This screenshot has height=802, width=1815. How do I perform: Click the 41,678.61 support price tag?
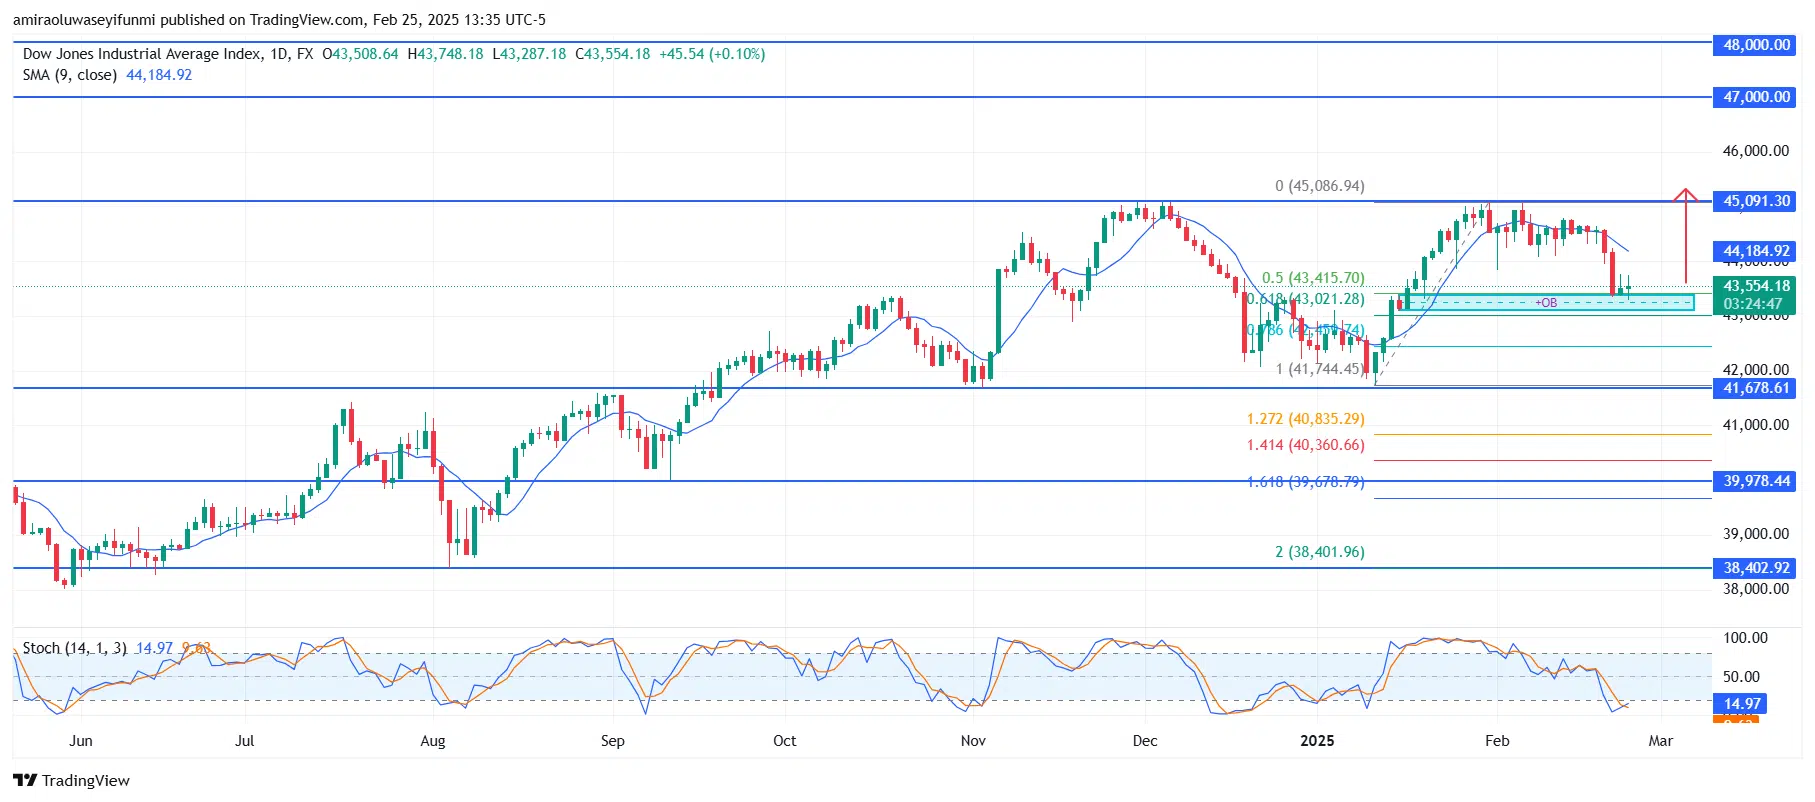pyautogui.click(x=1755, y=388)
